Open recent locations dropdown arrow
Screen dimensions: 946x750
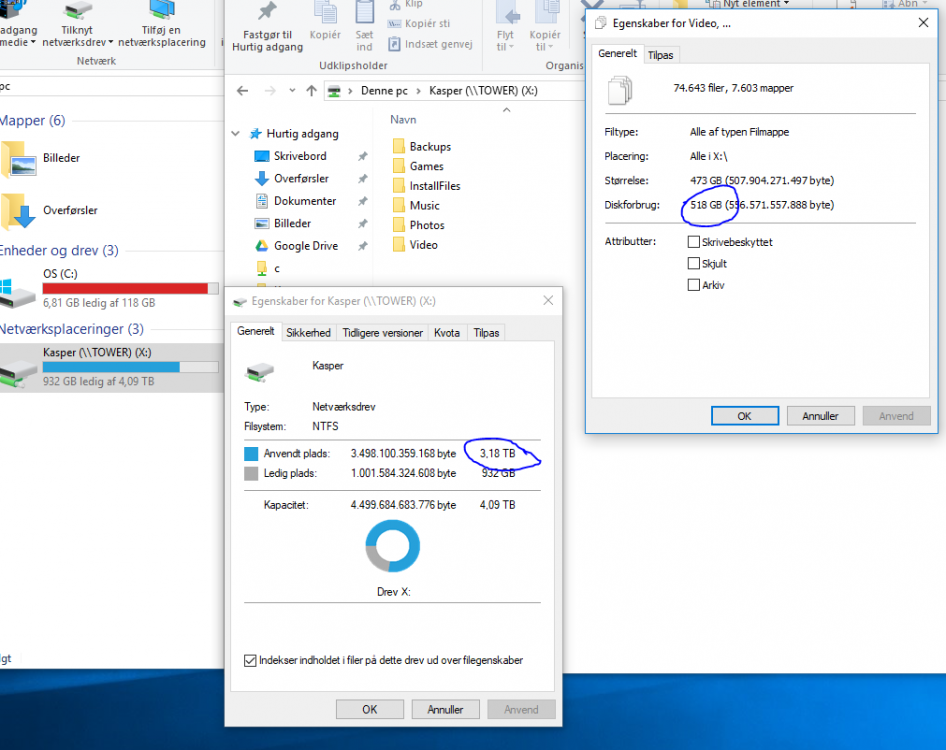(x=292, y=91)
